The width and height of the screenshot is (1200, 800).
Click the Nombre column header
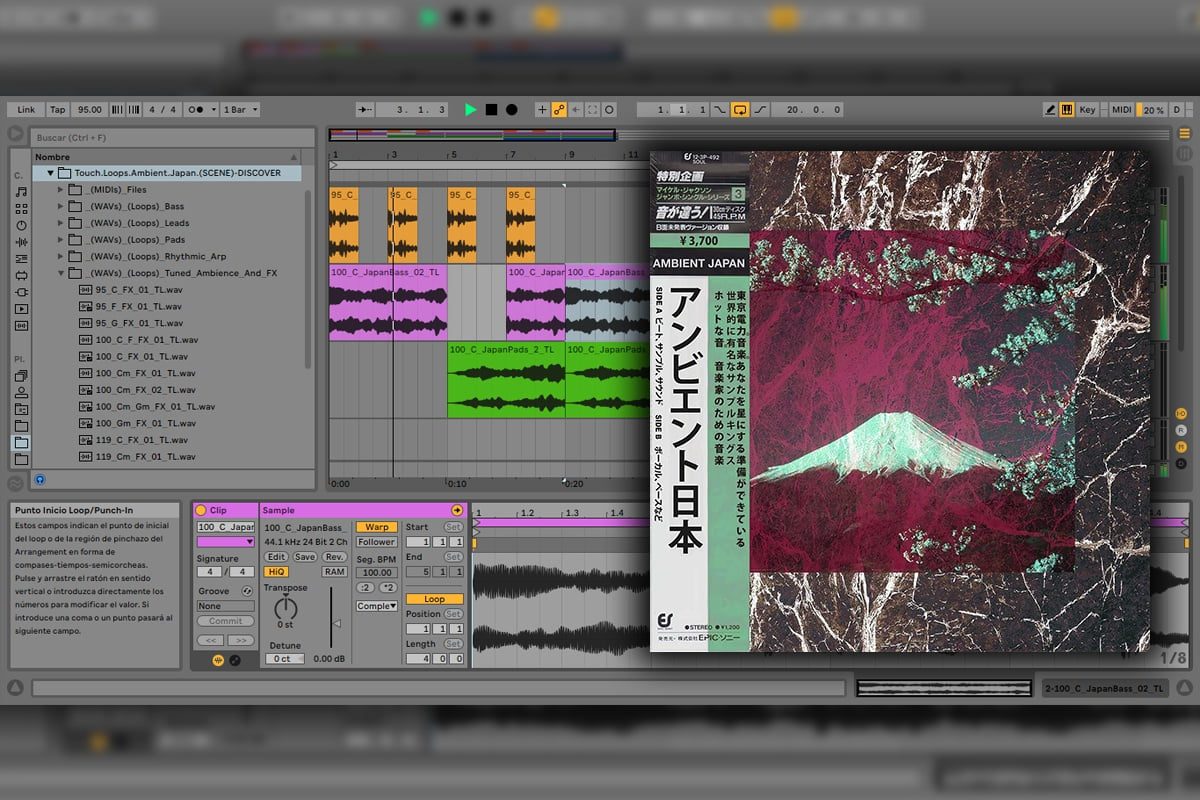click(x=166, y=156)
